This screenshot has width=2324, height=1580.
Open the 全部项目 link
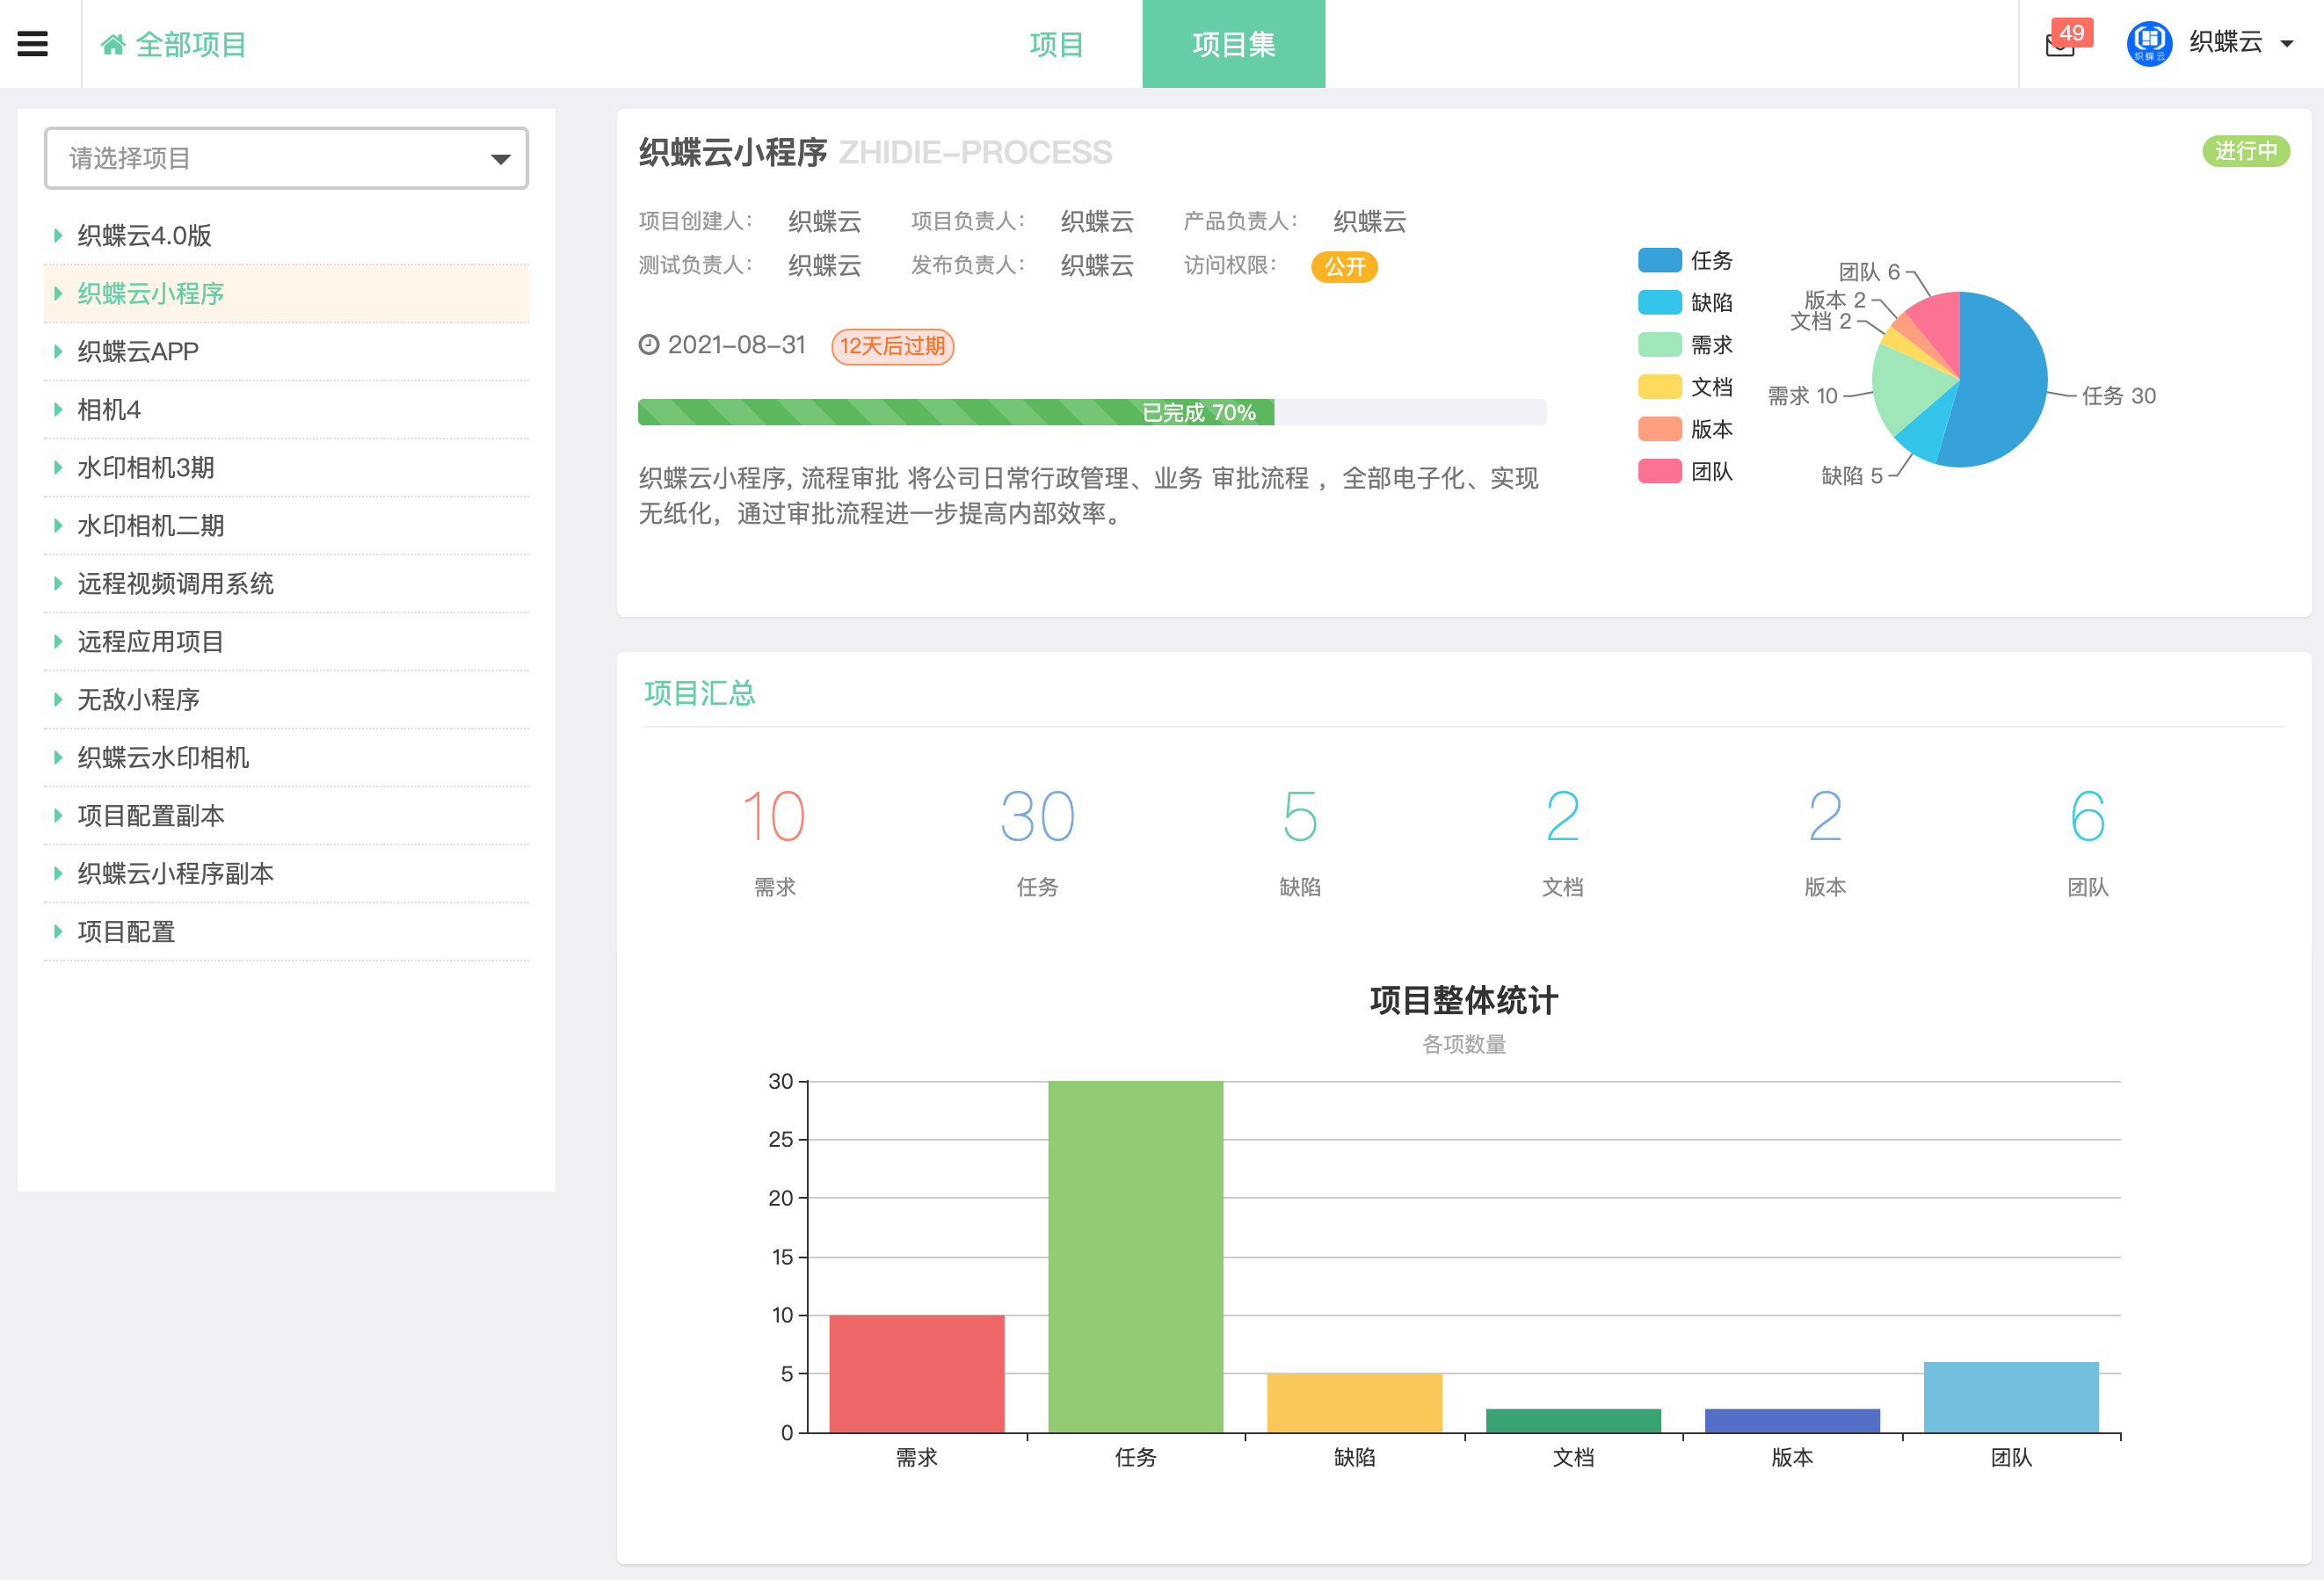[x=190, y=45]
